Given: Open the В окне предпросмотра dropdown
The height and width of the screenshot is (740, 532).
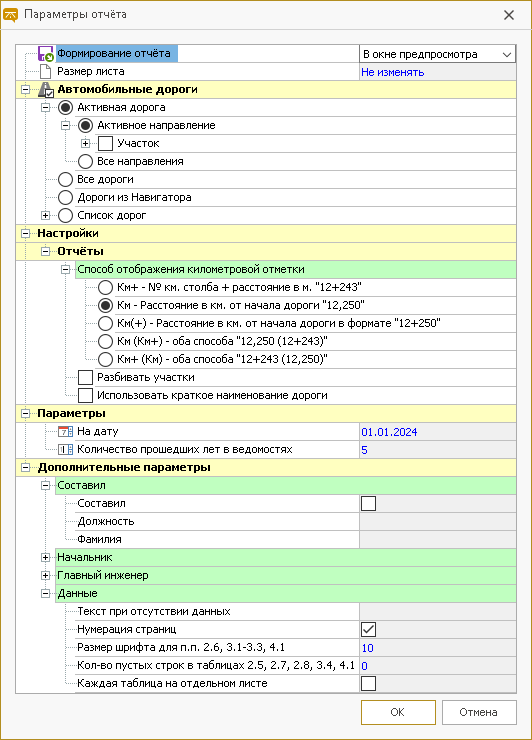Looking at the screenshot, I should click(x=437, y=54).
